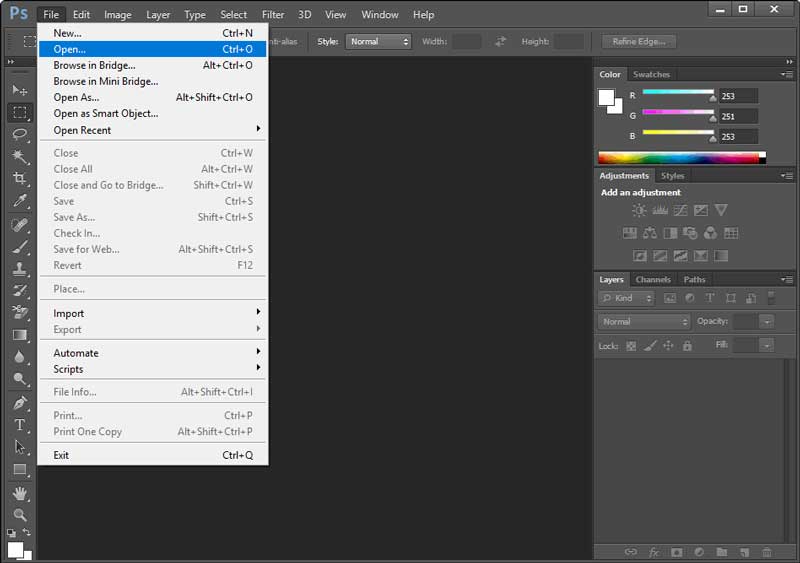Add Brightness/Contrast adjustment icon

[x=639, y=211]
